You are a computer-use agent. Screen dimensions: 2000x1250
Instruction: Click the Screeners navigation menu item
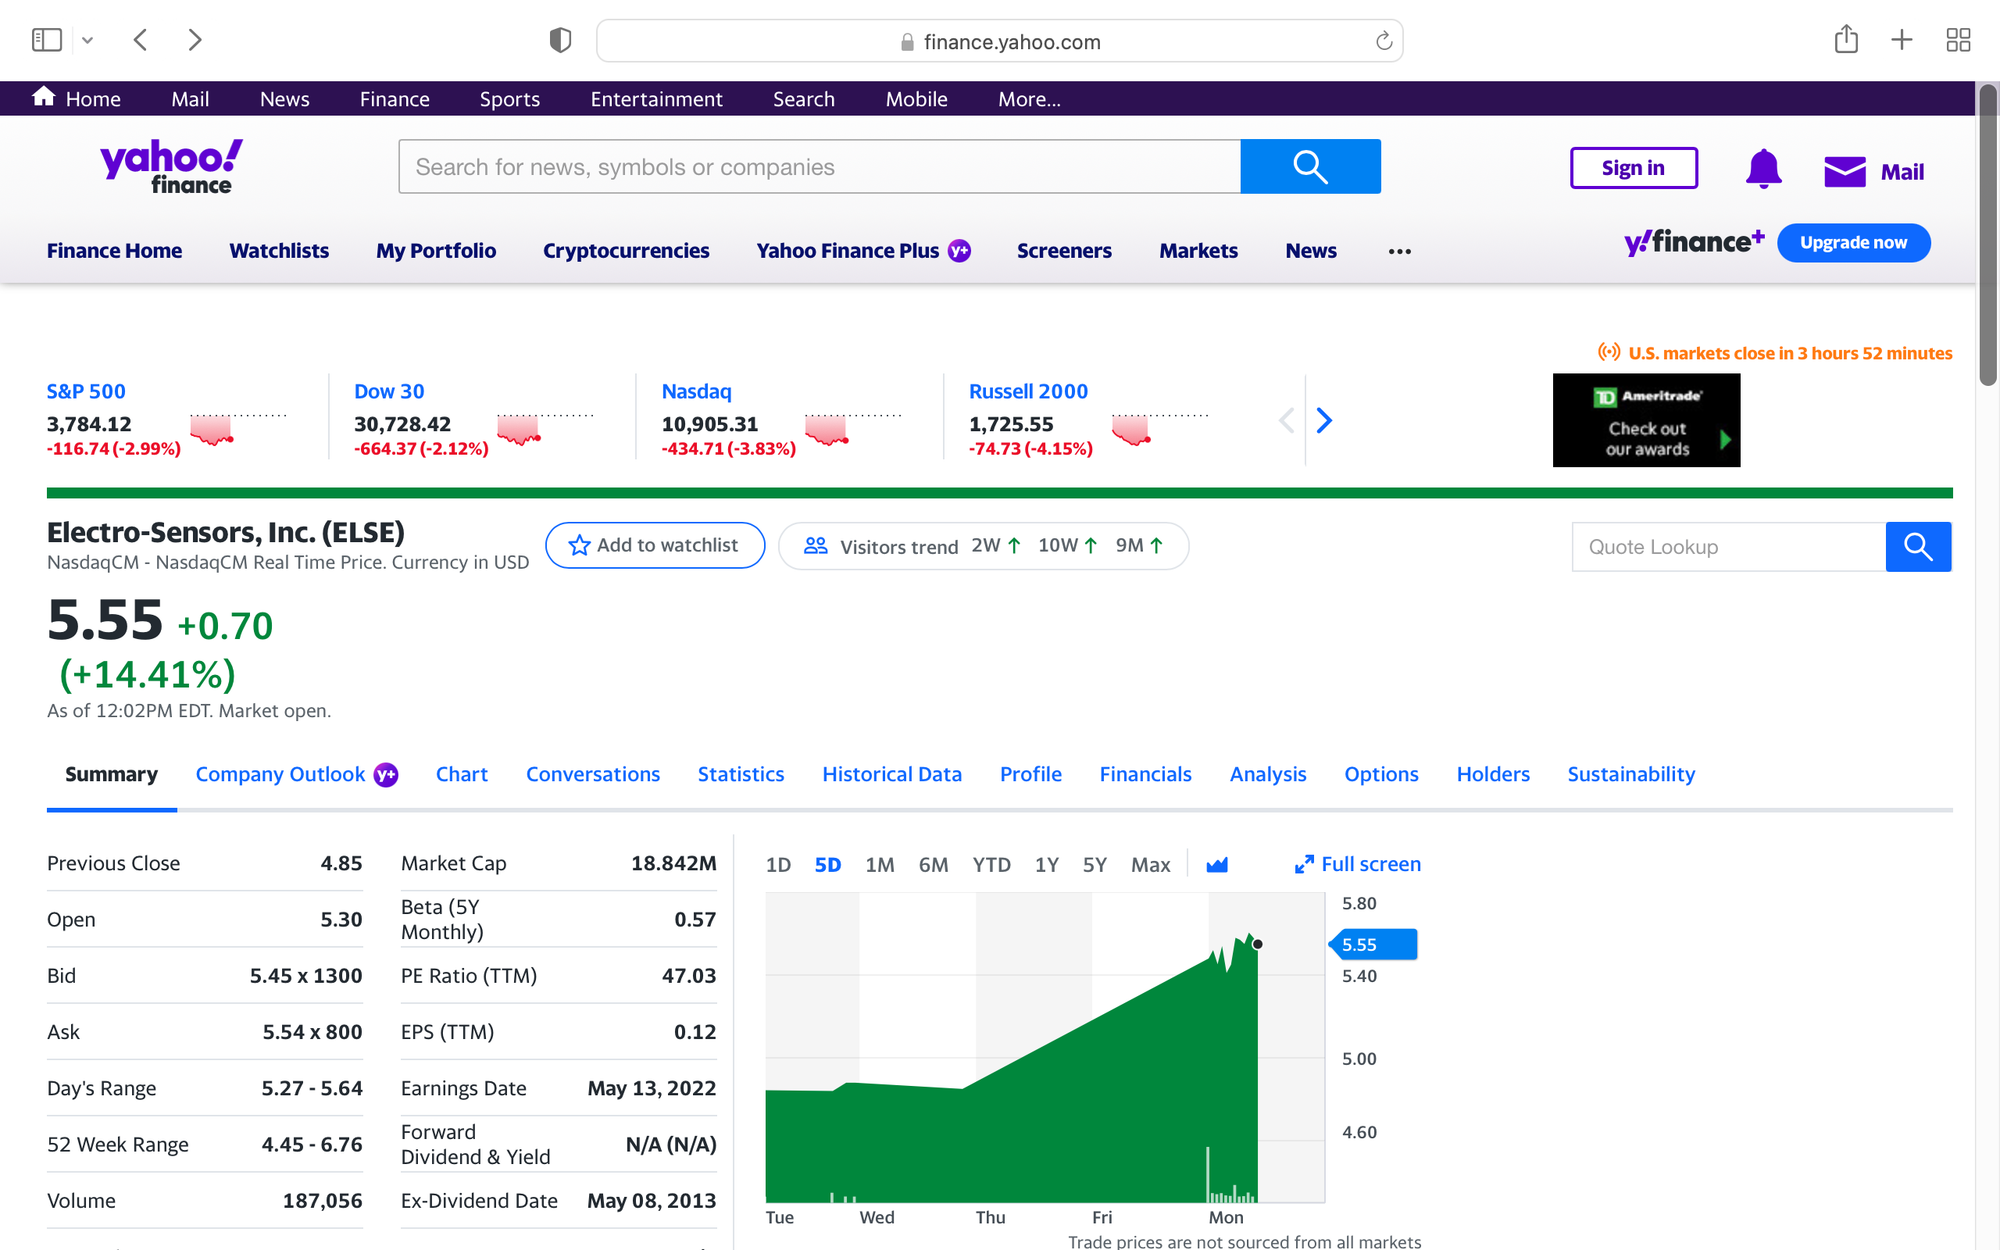[x=1064, y=249]
